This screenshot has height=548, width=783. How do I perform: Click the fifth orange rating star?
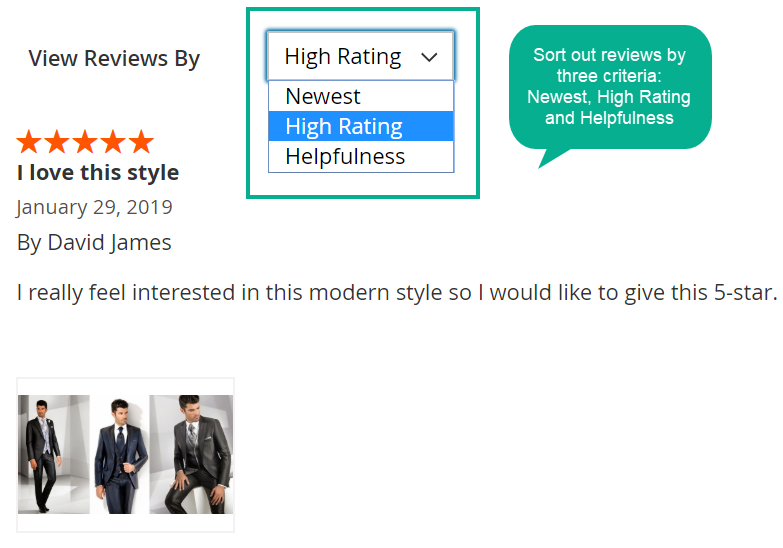[x=141, y=141]
